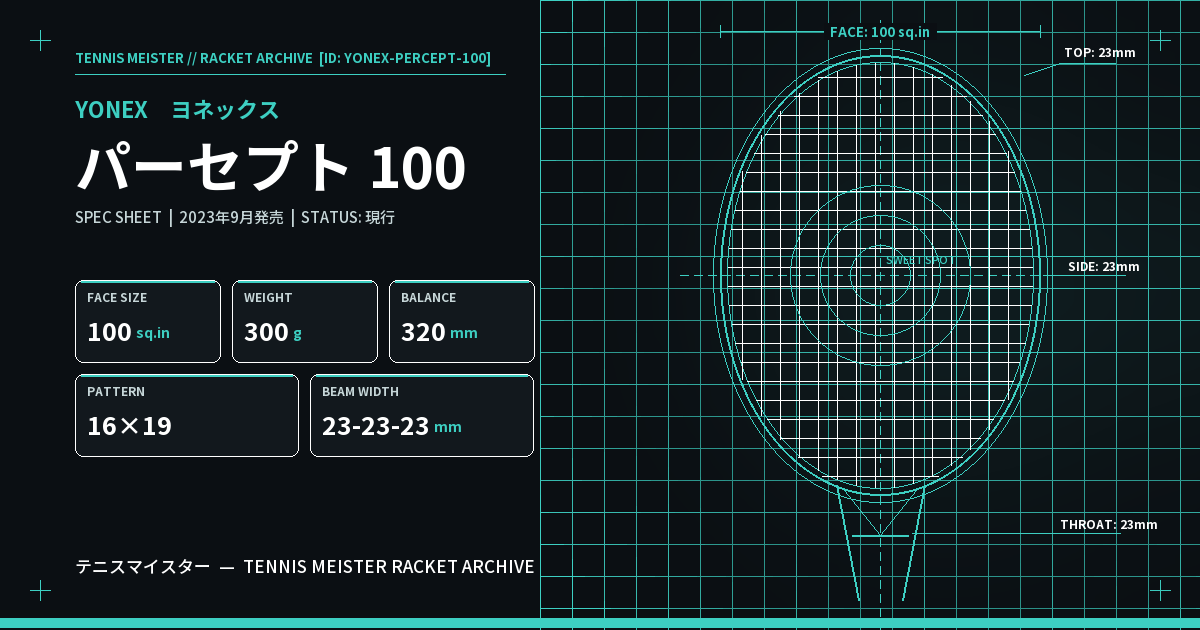Click the PATTERN 16×19 card

[187, 415]
